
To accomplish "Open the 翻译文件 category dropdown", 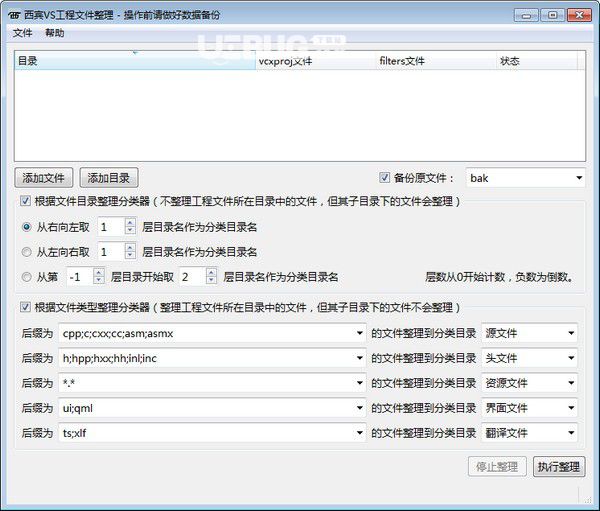I will tap(529, 433).
